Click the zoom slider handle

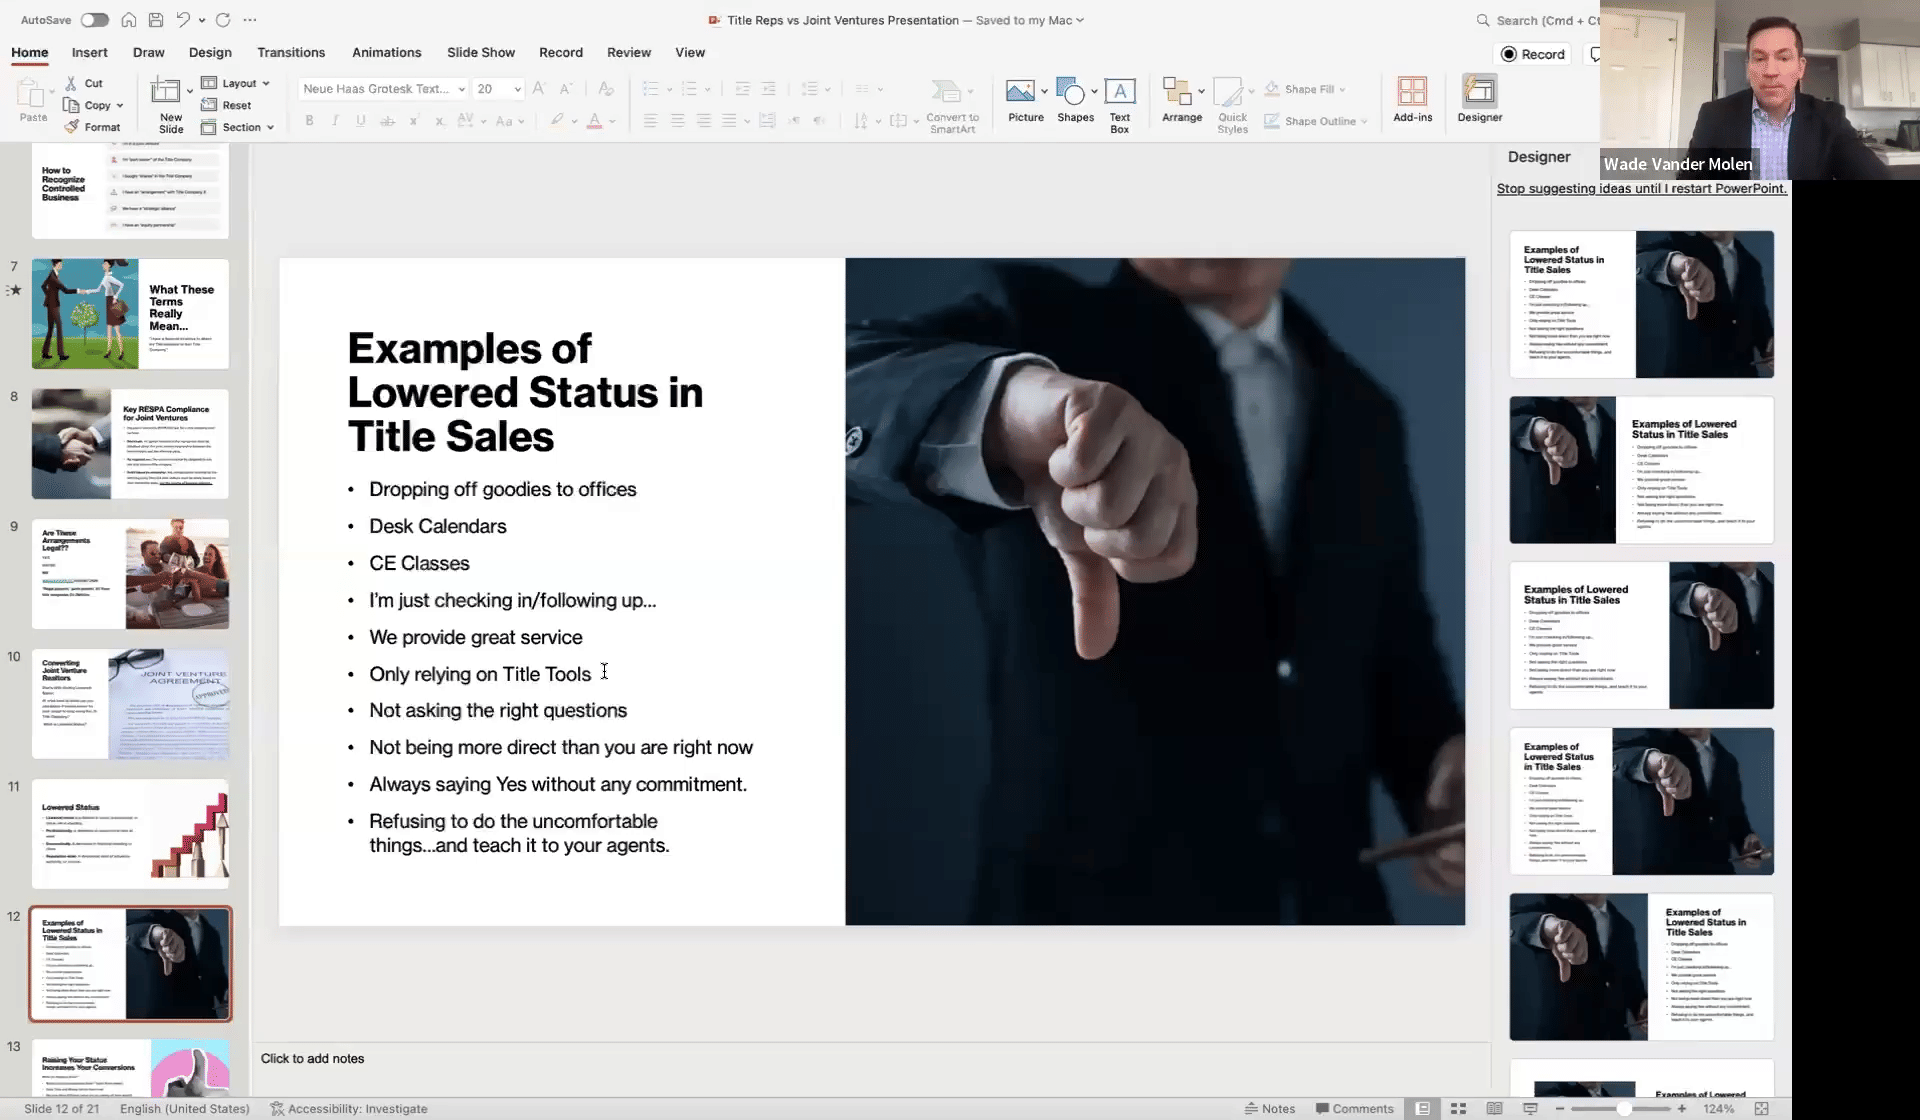[1624, 1109]
